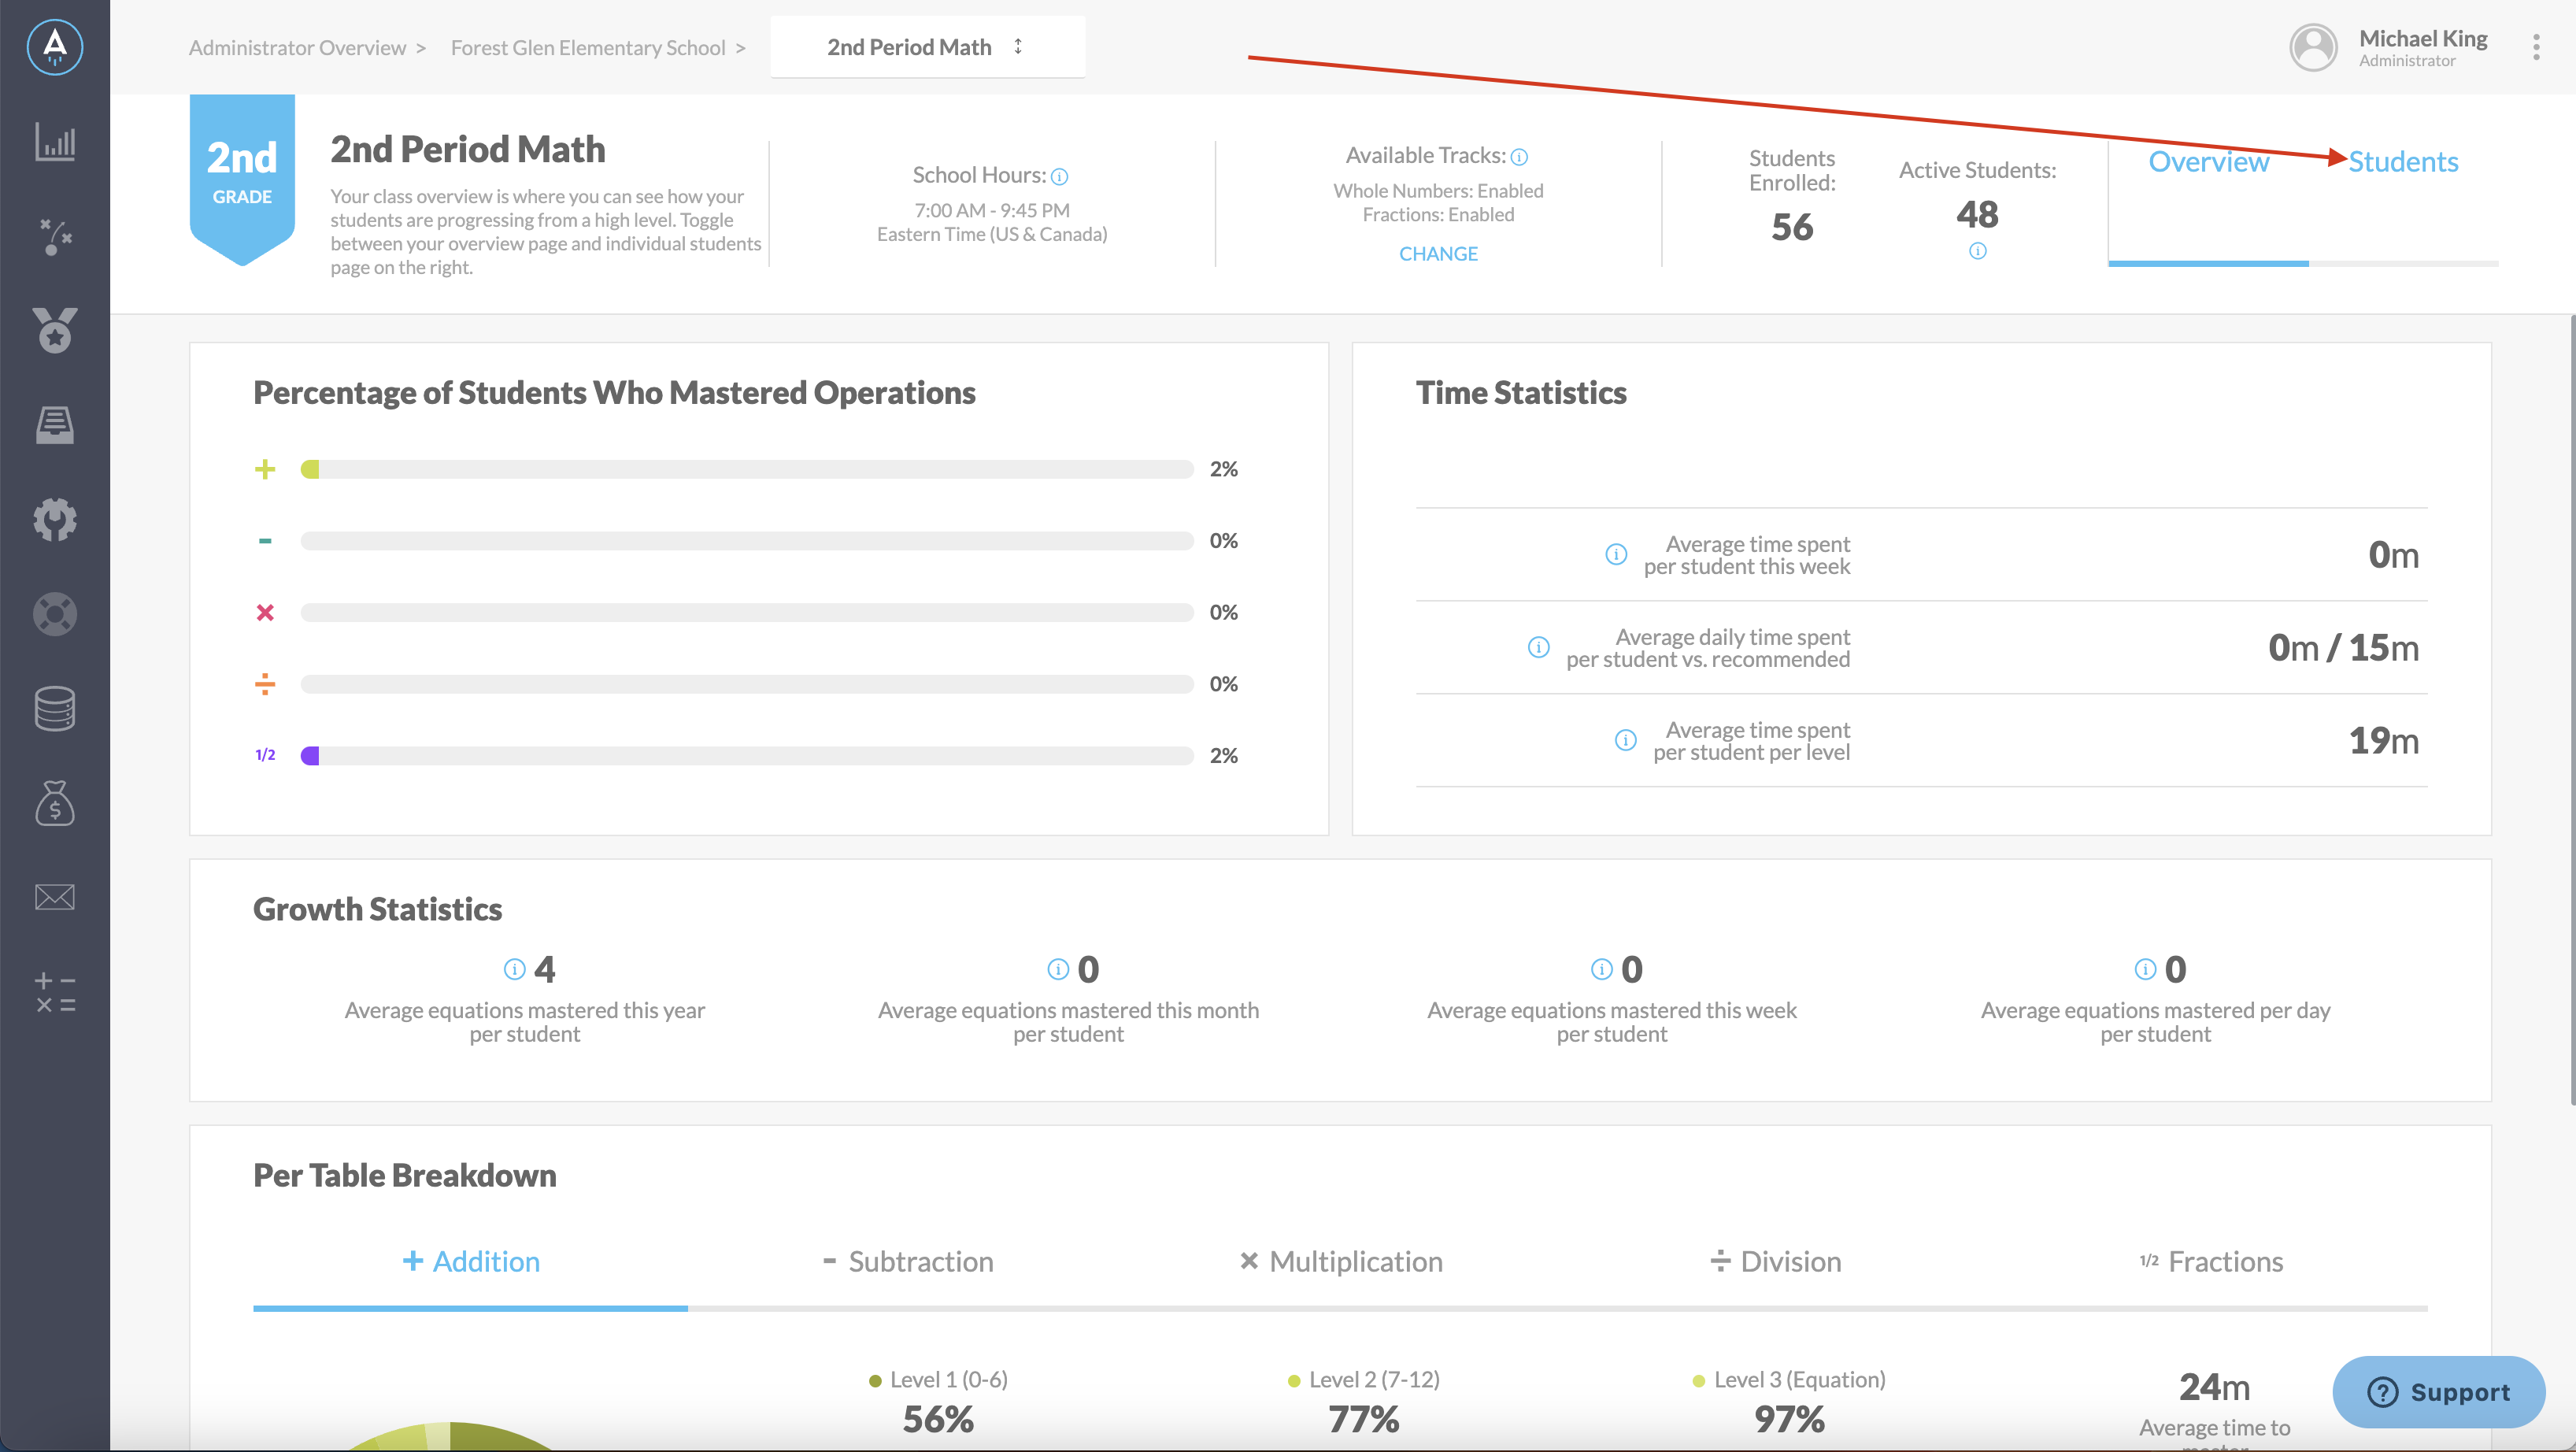Click the subtraction mastery progress bar
Image resolution: width=2576 pixels, height=1452 pixels.
[x=747, y=541]
